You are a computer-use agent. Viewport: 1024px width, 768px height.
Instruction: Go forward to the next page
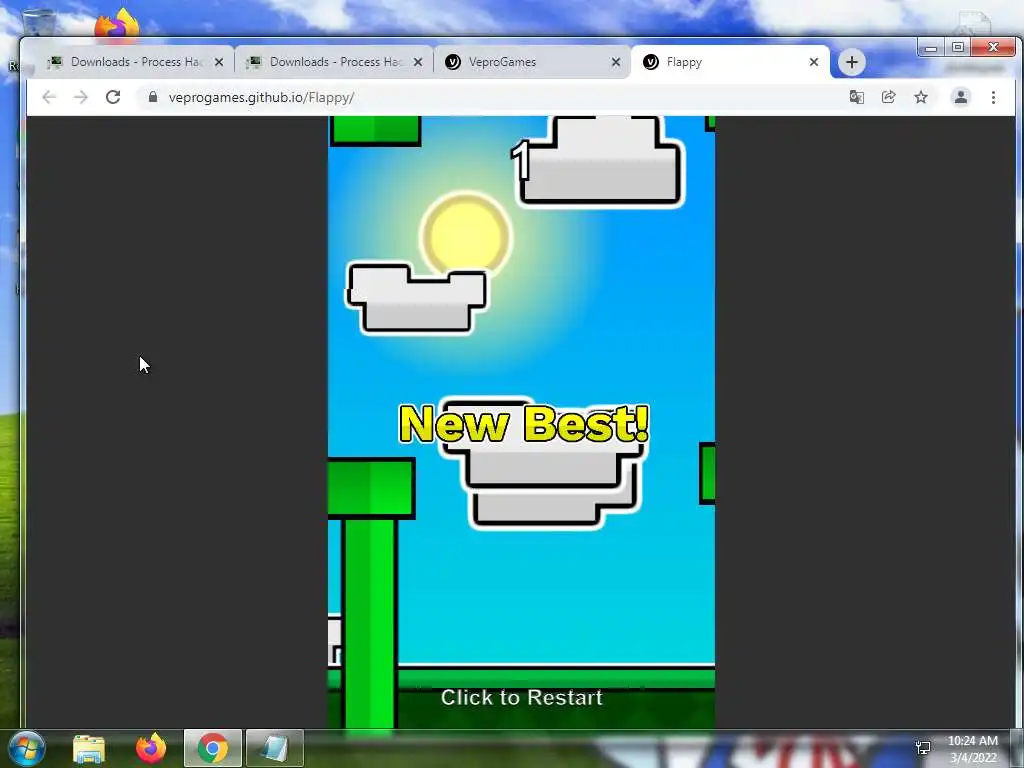tap(81, 97)
